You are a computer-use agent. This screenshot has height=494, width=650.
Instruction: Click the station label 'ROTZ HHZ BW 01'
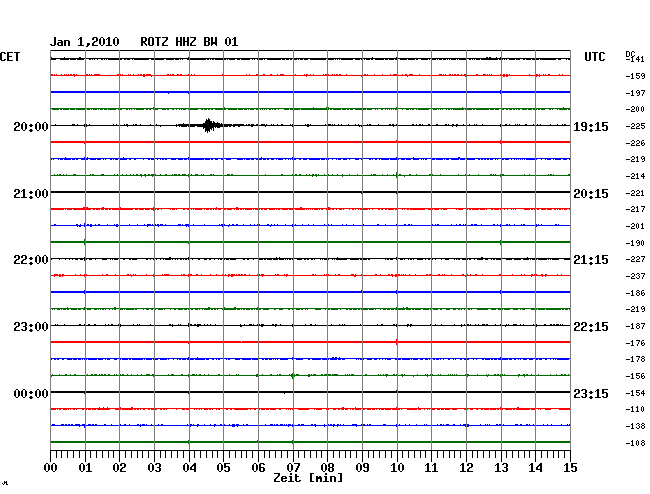189,42
